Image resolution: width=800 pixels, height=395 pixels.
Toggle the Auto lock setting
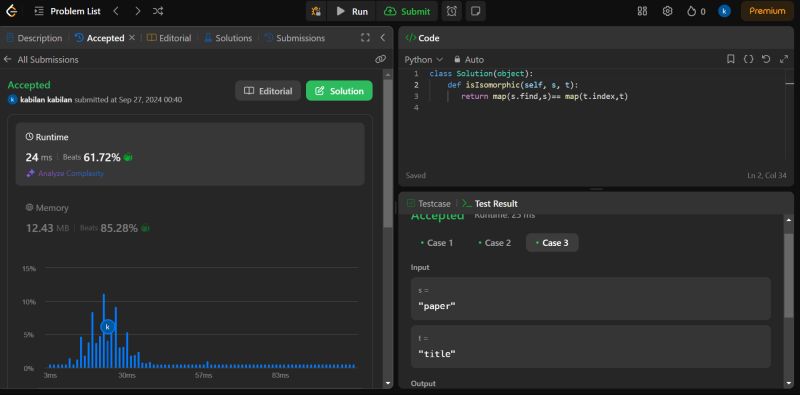pyautogui.click(x=469, y=60)
